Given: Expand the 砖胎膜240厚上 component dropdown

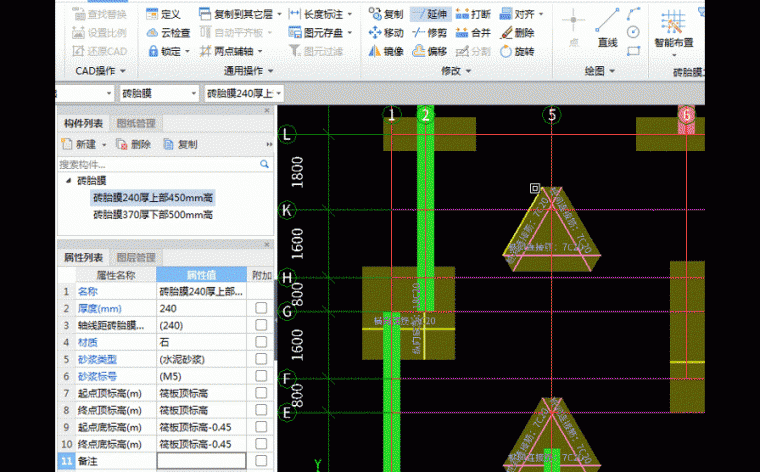Looking at the screenshot, I should (x=244, y=93).
